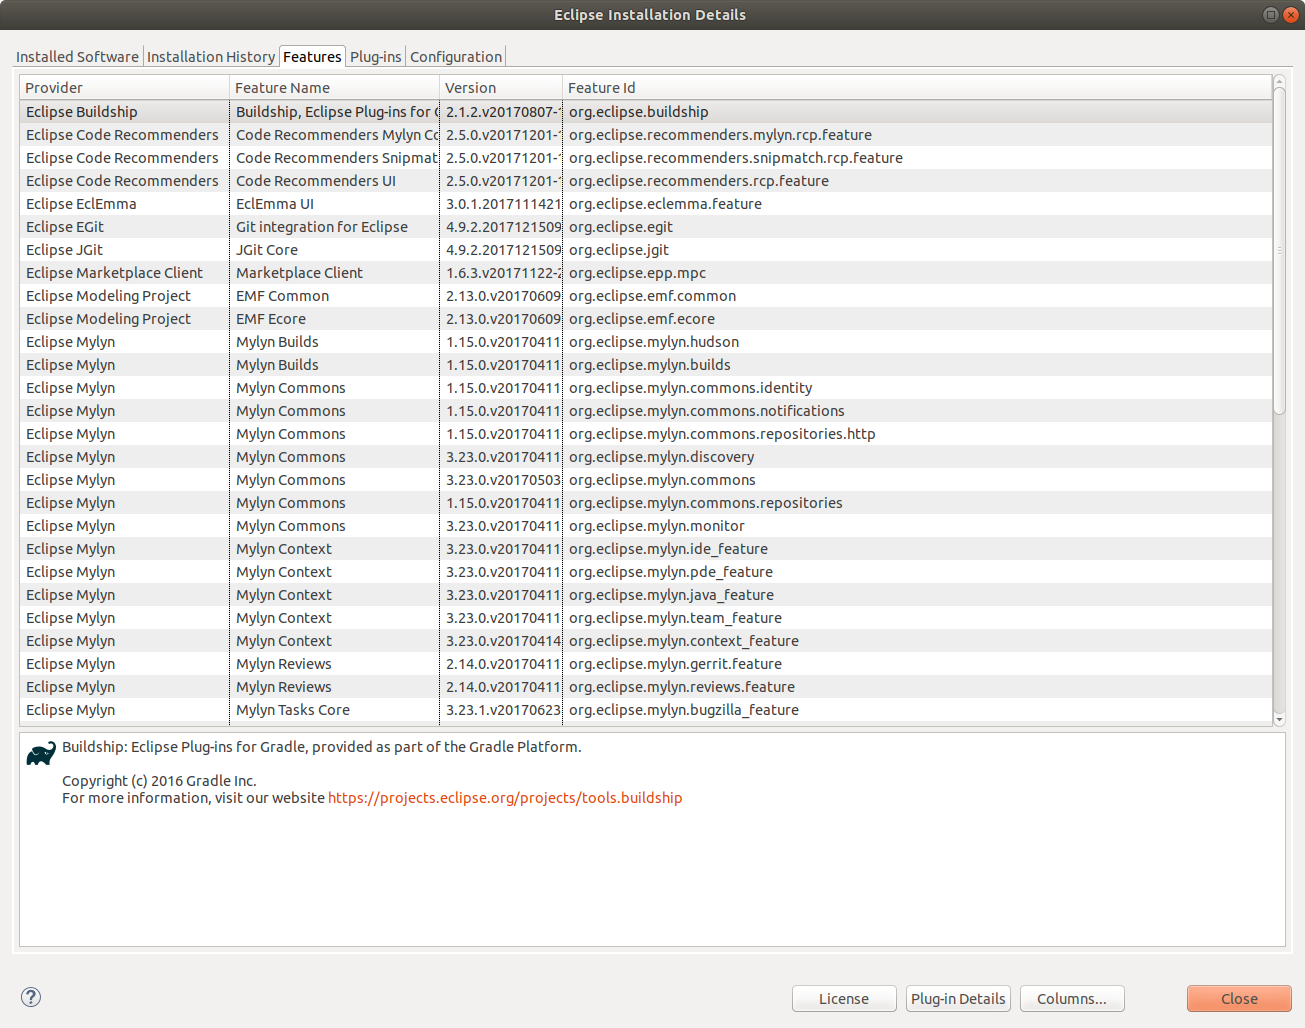Select the Eclipse EclEmma provider cell
The image size is (1305, 1028).
click(81, 204)
